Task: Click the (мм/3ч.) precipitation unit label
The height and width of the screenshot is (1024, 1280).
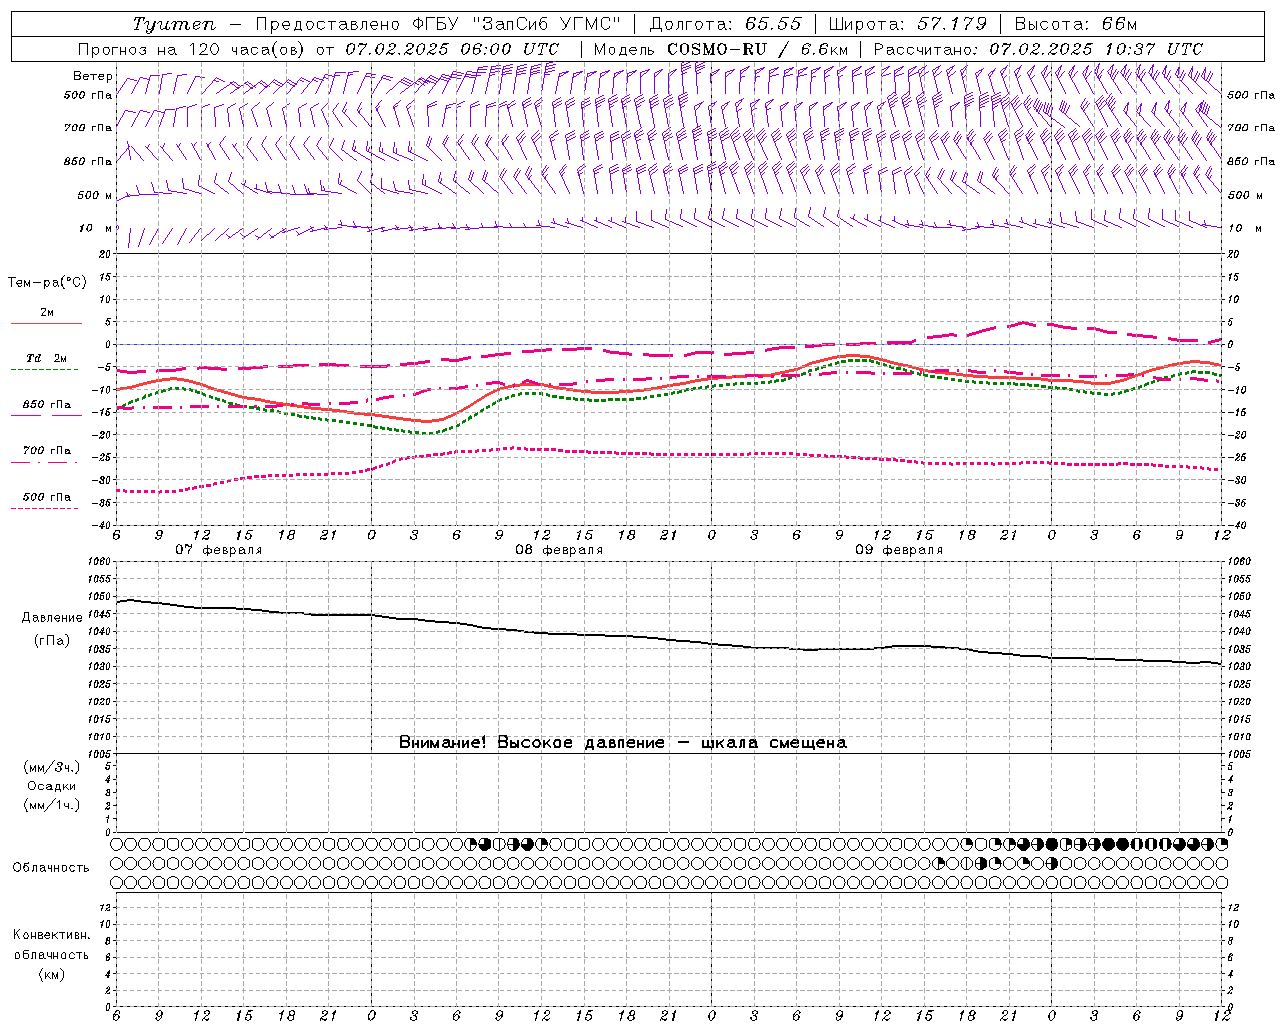Action: tap(52, 767)
